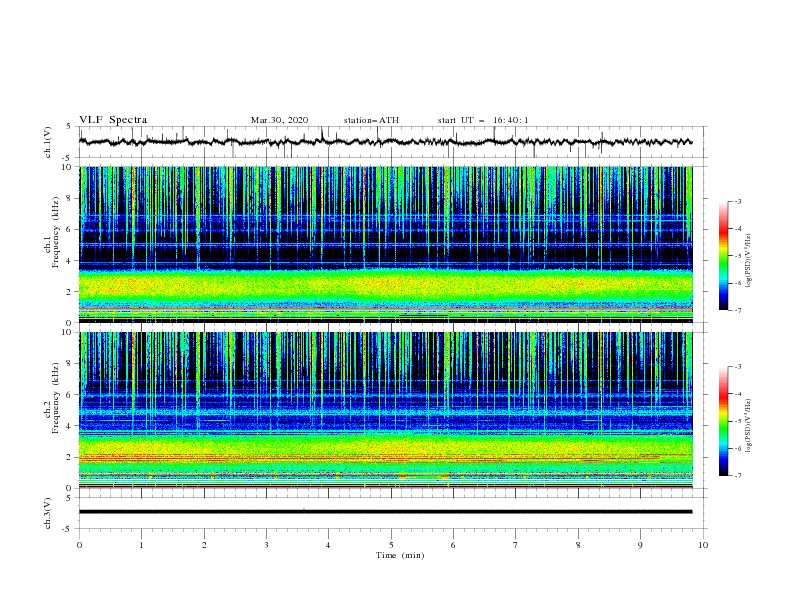Click the ch.2 Frequency (kHz) axis label
This screenshot has width=792, height=612.
[52, 398]
